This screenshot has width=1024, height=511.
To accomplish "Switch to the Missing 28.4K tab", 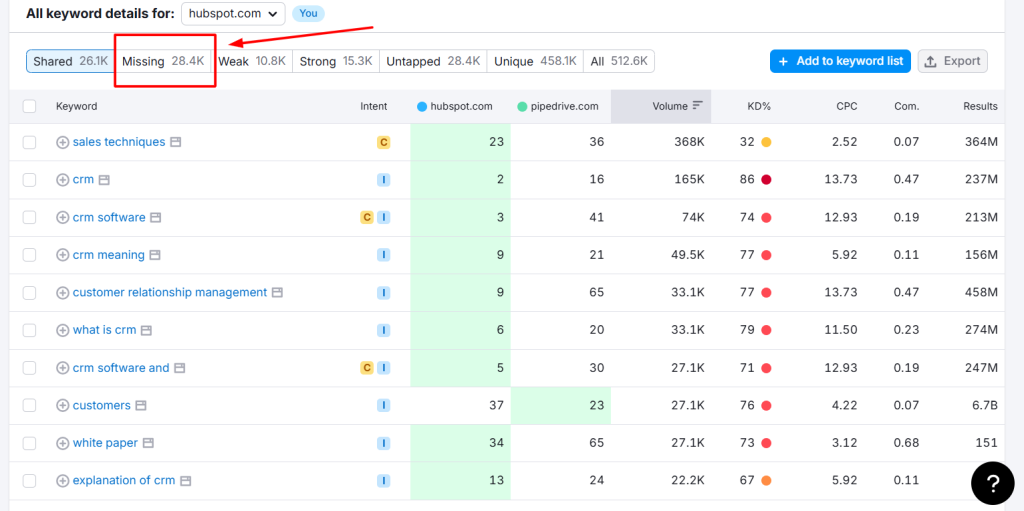I will [163, 61].
